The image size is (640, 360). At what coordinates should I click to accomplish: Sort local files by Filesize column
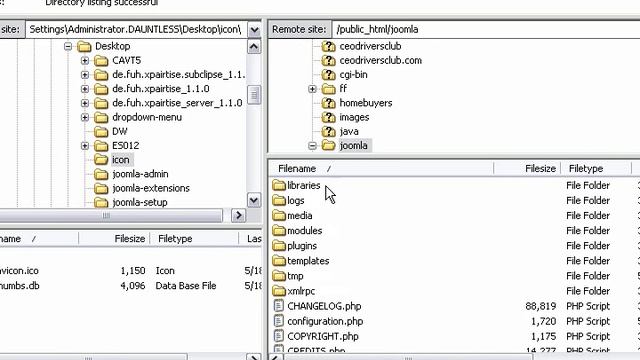click(114, 239)
